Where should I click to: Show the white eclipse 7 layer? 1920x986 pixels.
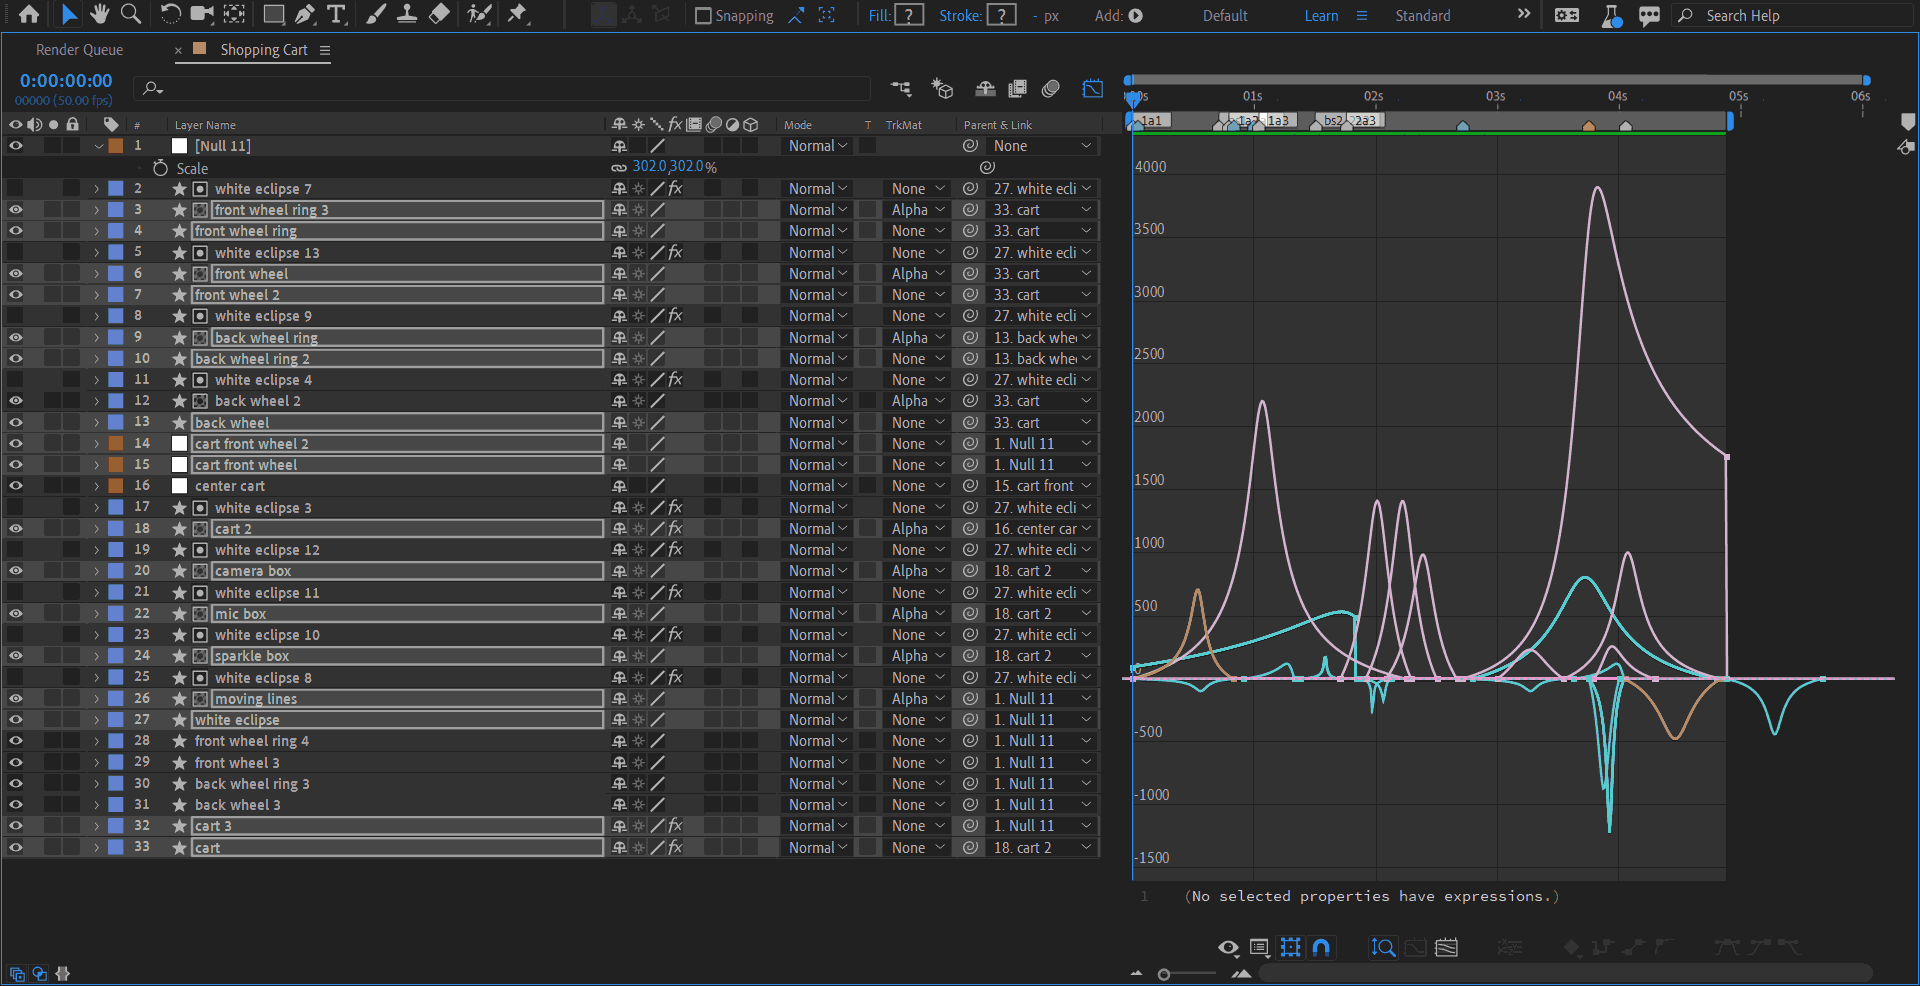16,189
